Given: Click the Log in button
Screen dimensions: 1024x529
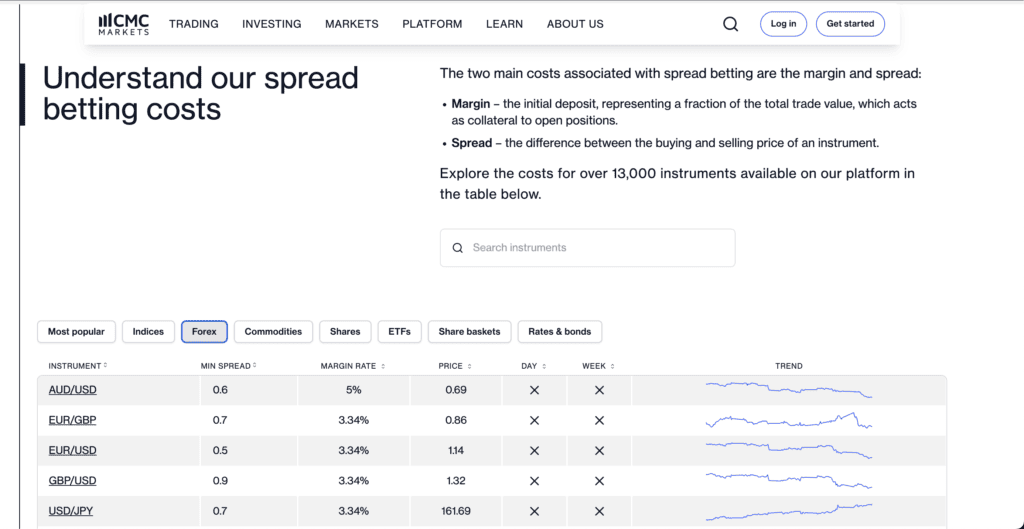Looking at the screenshot, I should (x=784, y=24).
